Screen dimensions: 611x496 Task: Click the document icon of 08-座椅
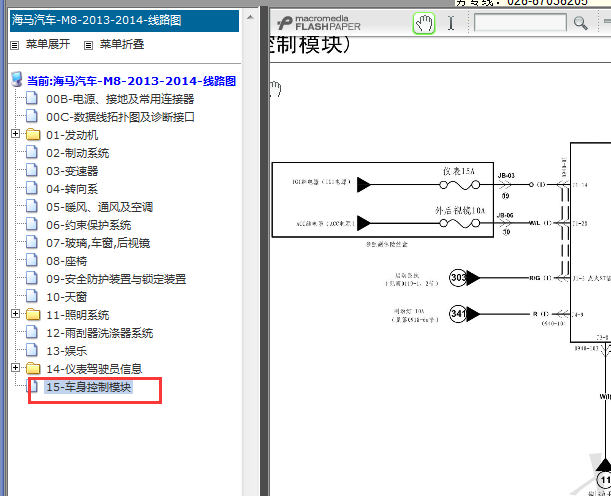[x=32, y=260]
